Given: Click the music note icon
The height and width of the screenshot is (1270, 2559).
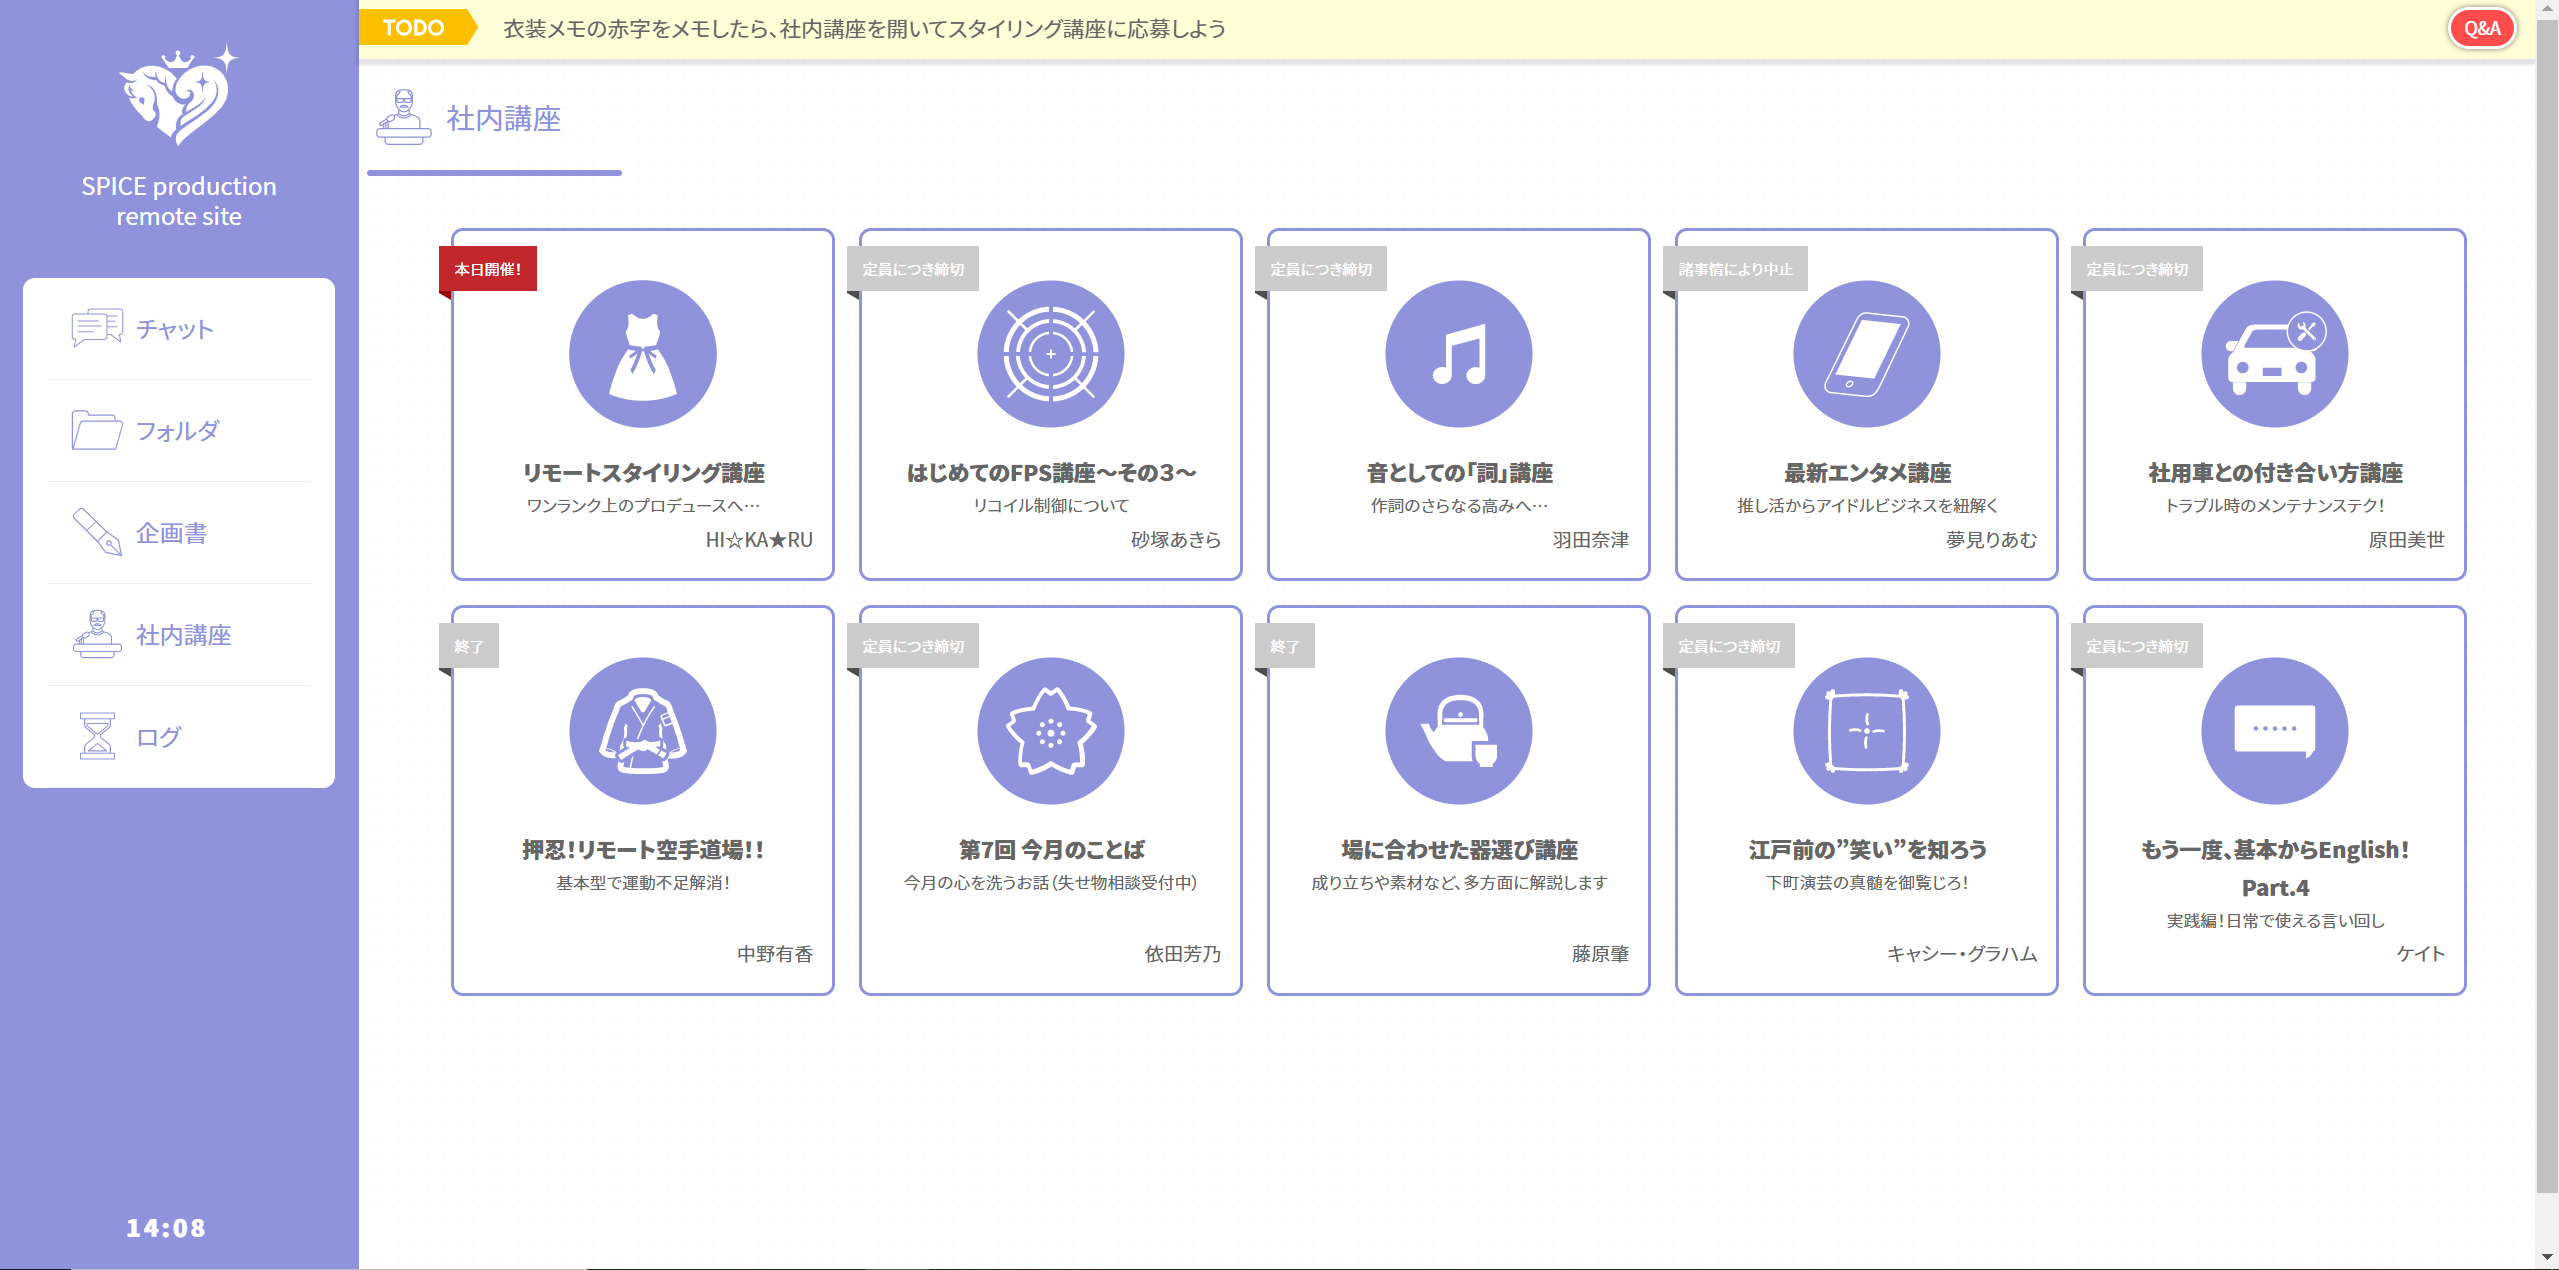Looking at the screenshot, I should pos(1458,354).
